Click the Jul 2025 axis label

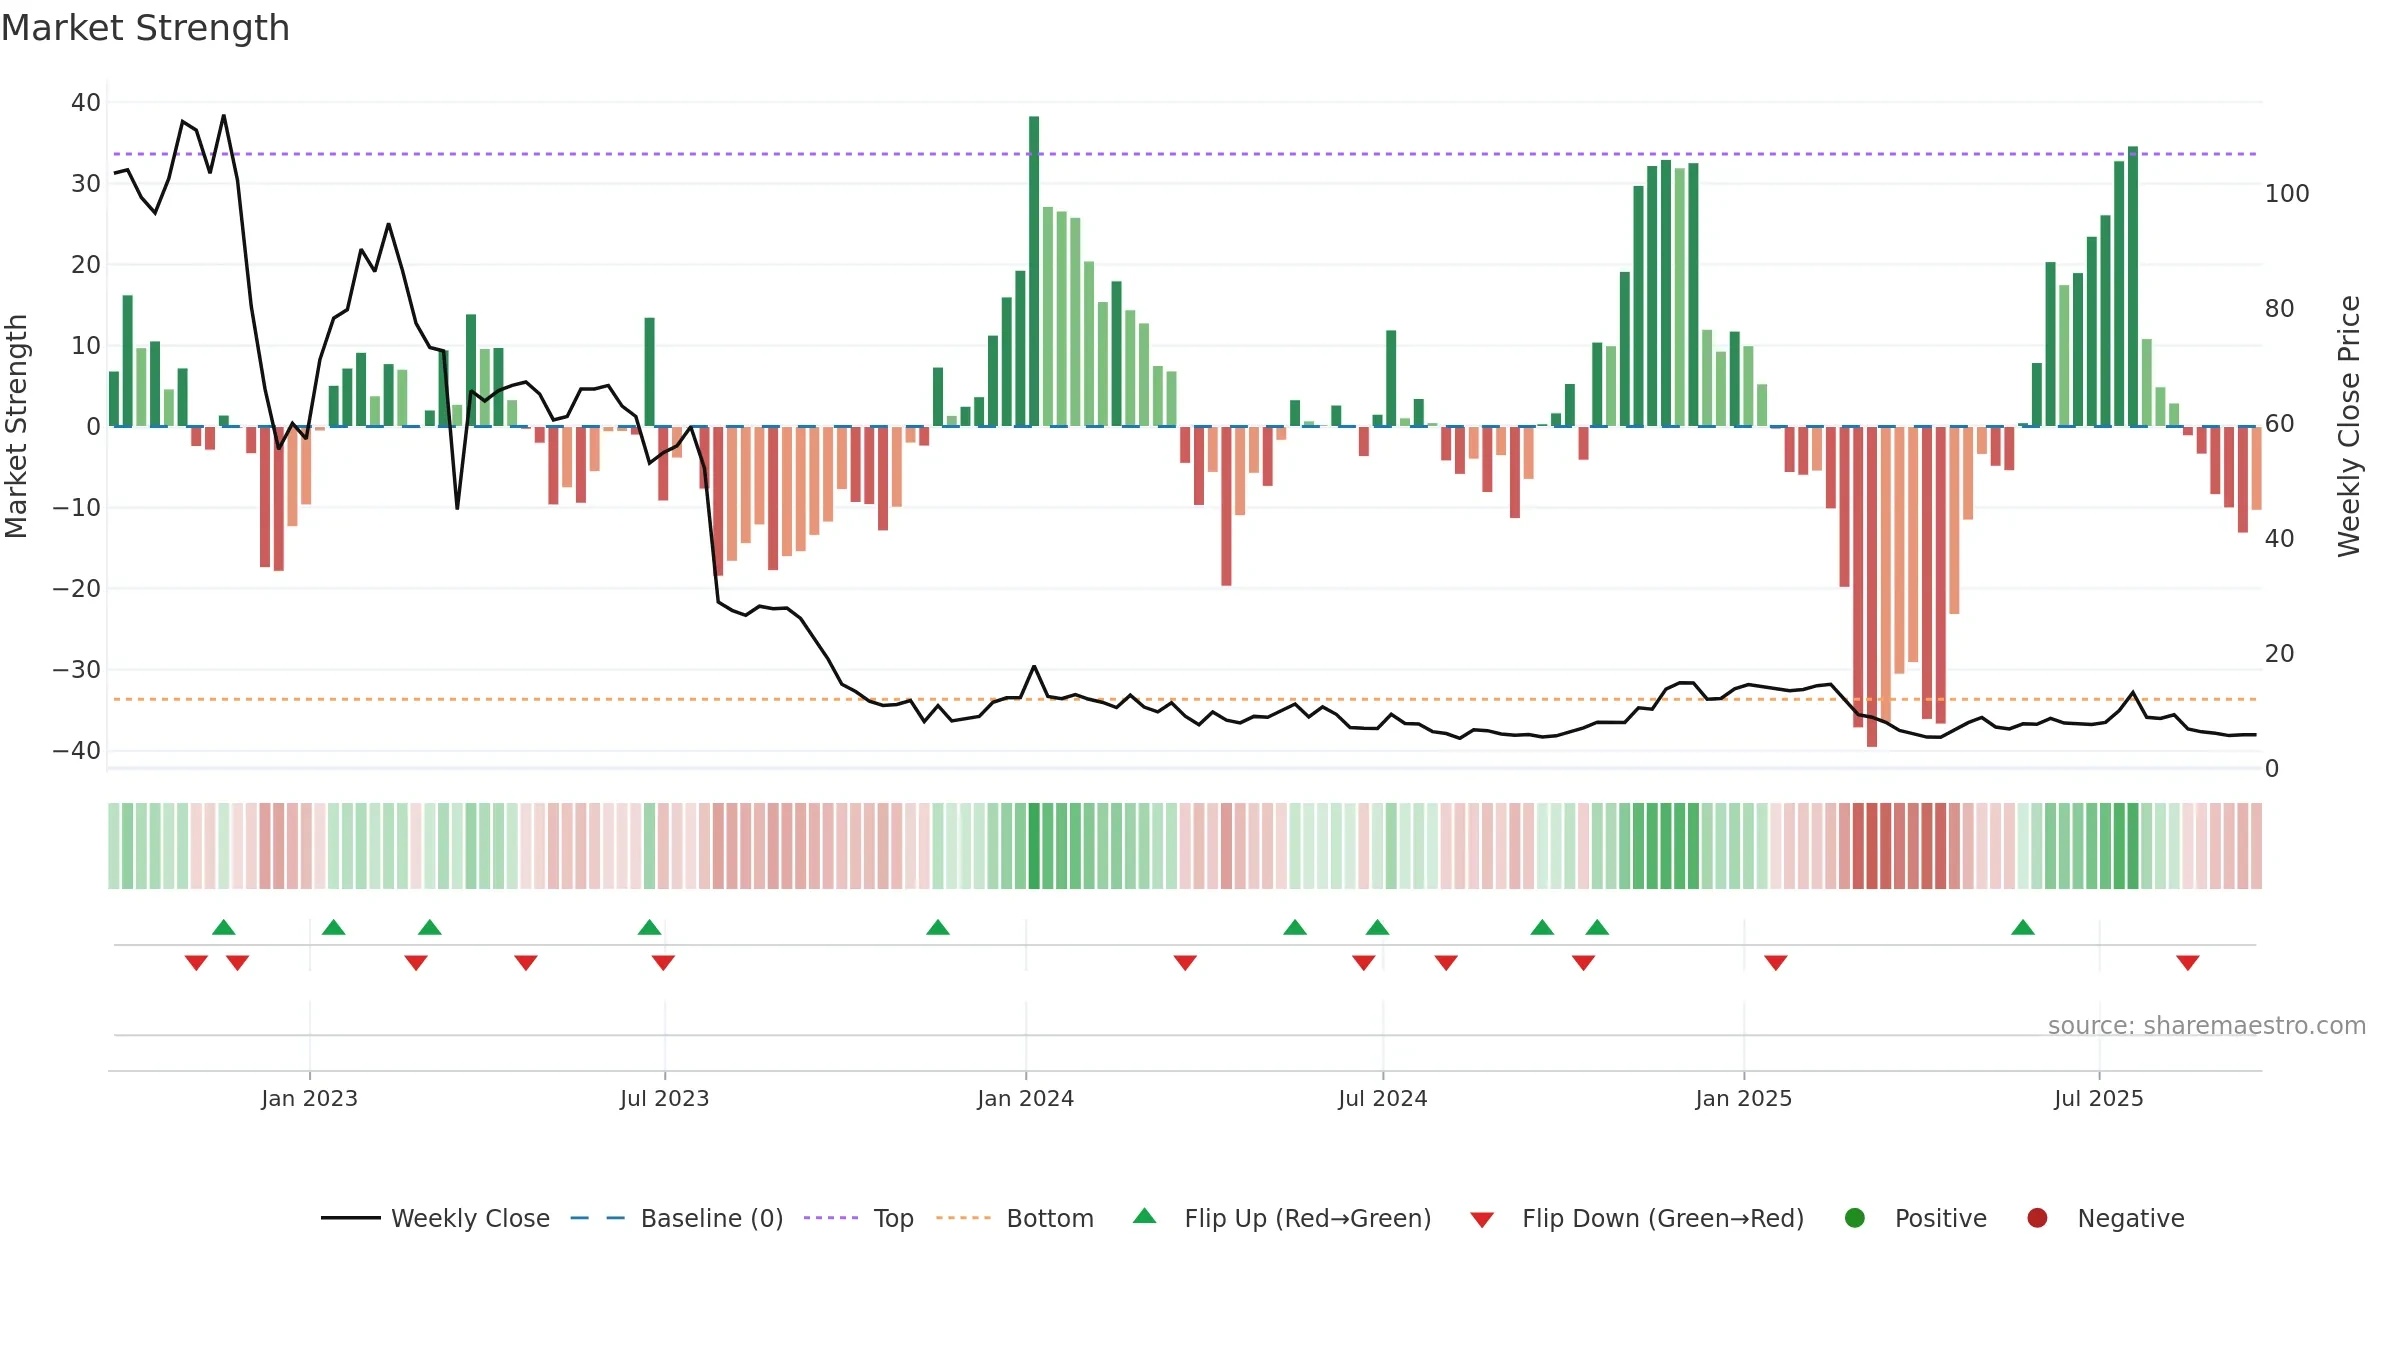point(2099,1098)
